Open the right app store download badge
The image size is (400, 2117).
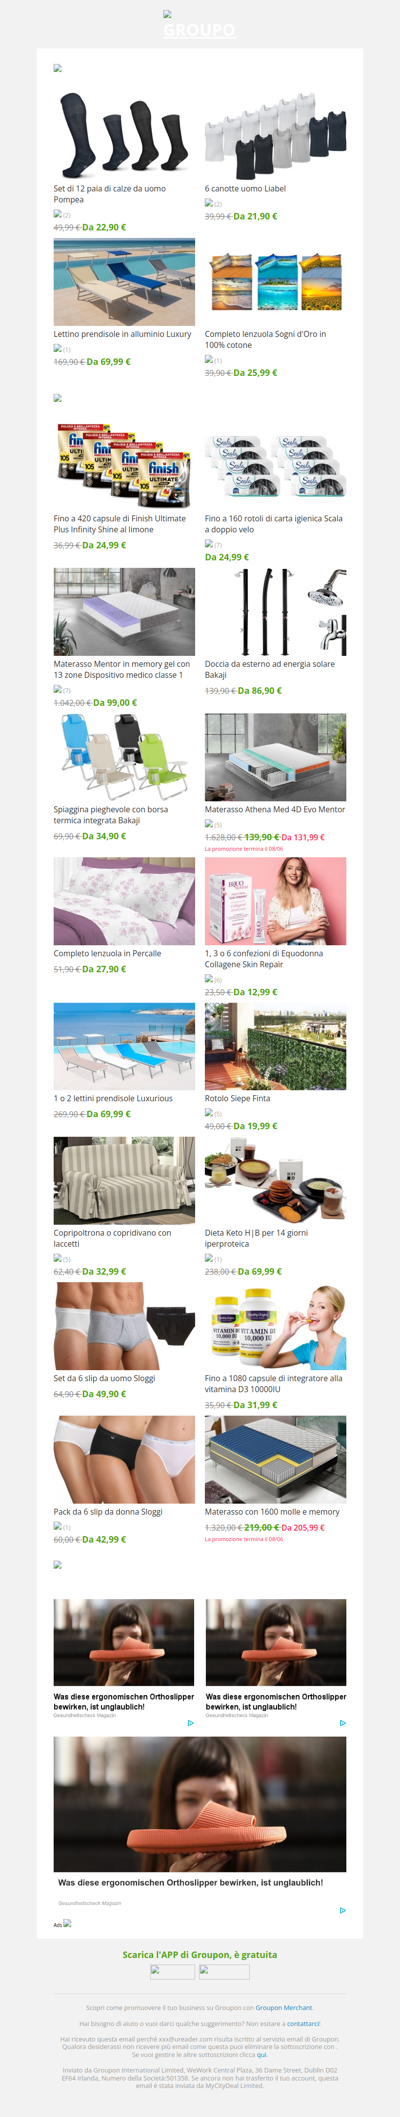point(224,1971)
